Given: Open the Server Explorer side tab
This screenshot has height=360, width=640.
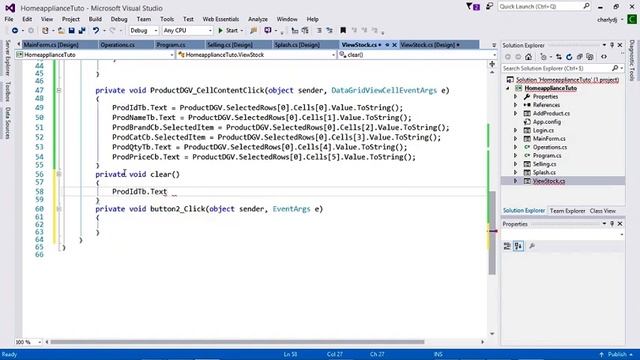Looking at the screenshot, I should pos(7,58).
